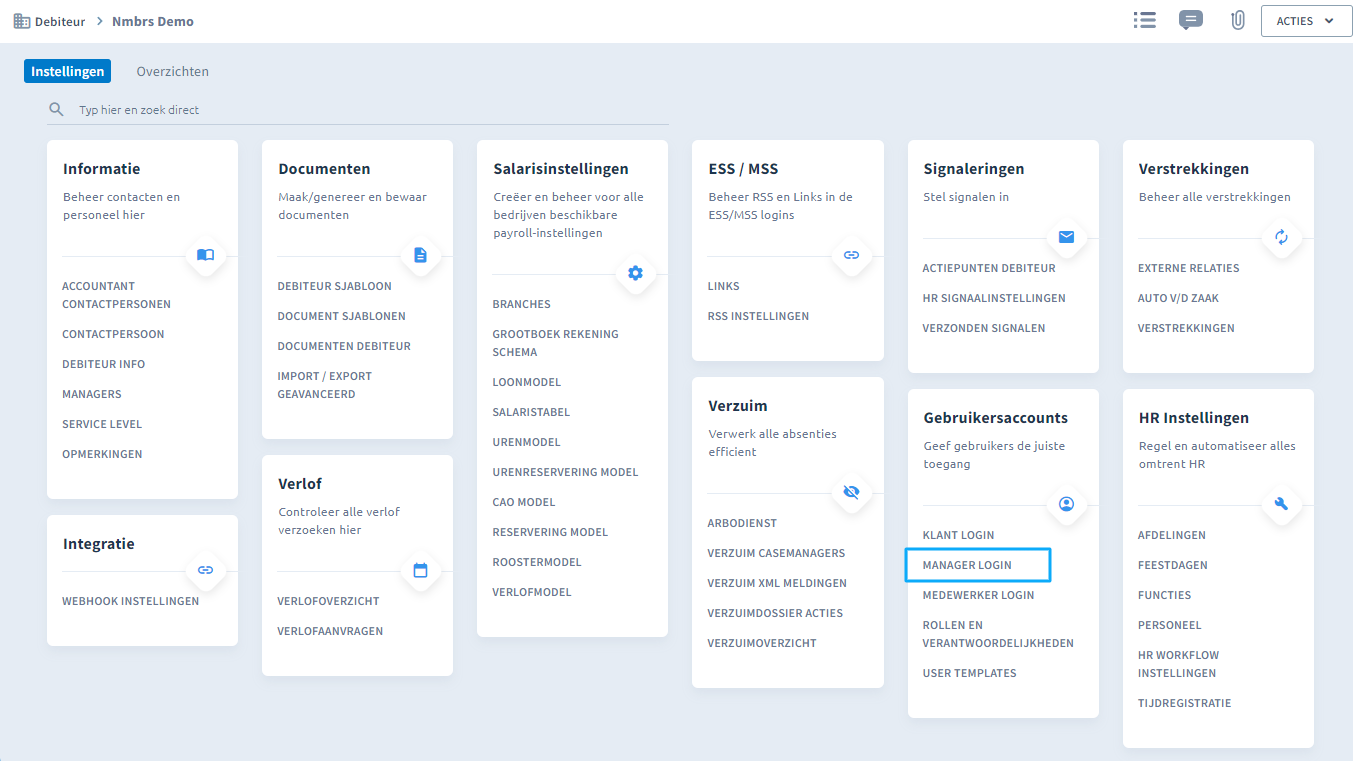
Task: Open Actiepunten Debiteur
Action: click(989, 268)
